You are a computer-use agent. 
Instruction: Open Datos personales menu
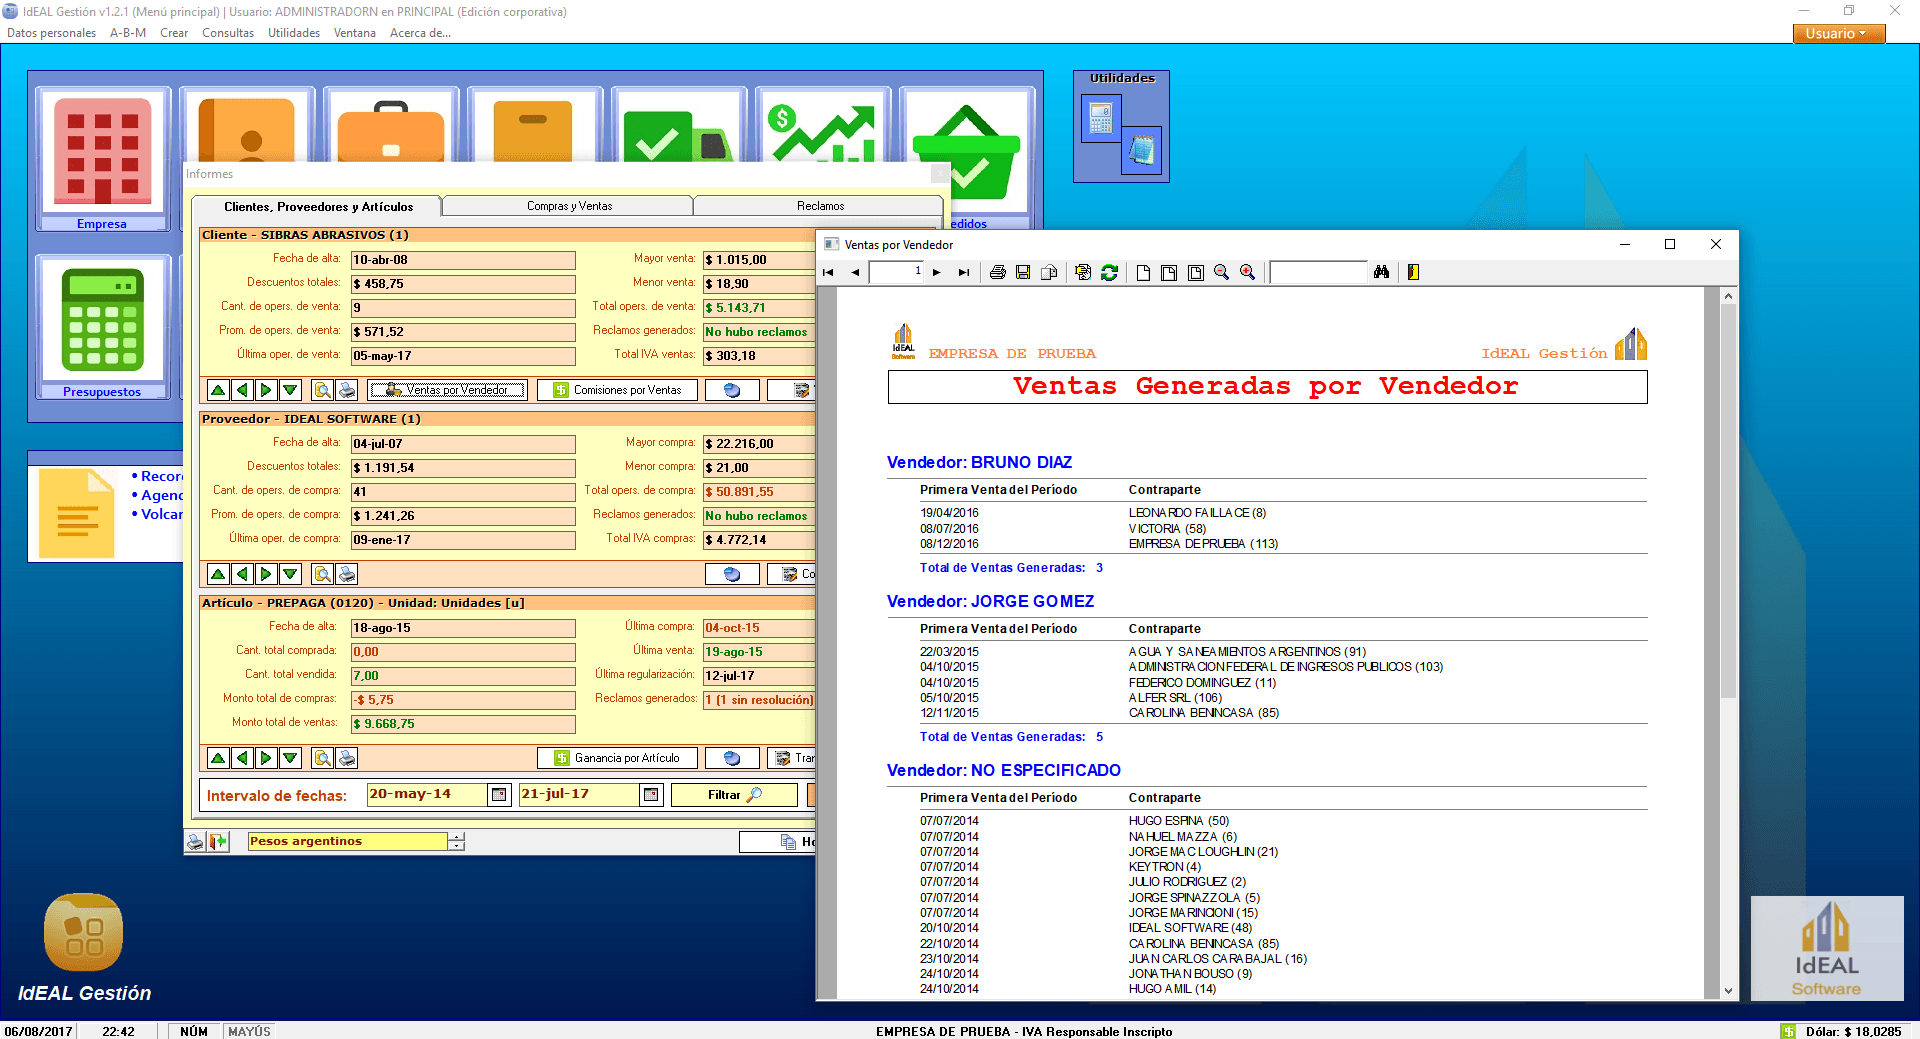[x=51, y=33]
